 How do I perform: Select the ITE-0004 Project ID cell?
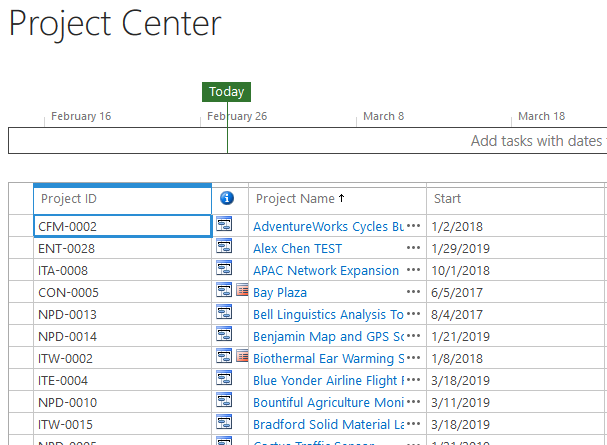point(123,380)
